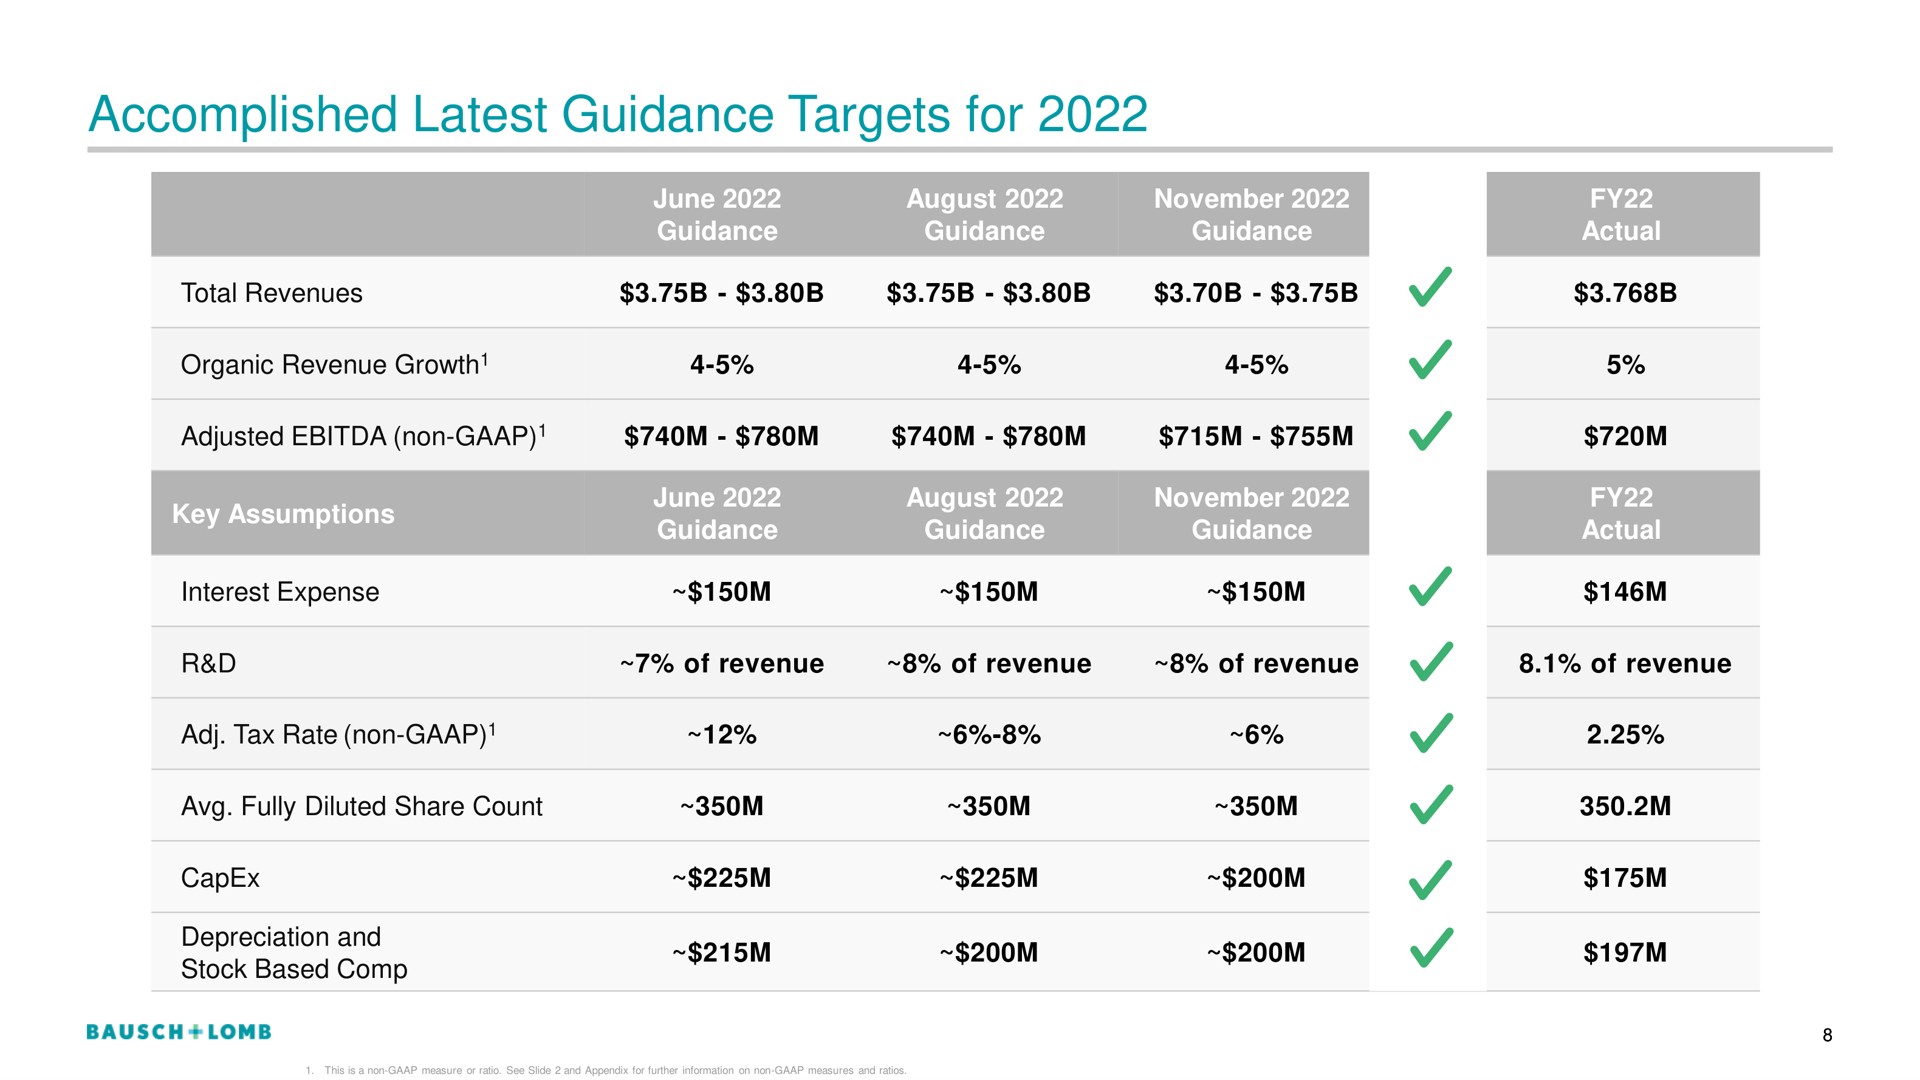The width and height of the screenshot is (1920, 1080).
Task: Click the green checkmark in the R&D row
Action: [1430, 661]
